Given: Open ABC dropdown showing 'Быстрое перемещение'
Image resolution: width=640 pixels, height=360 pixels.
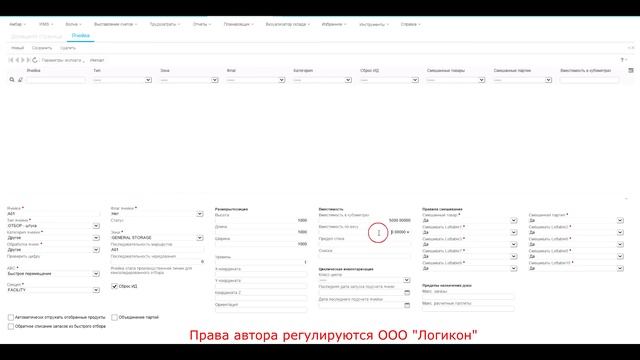Looking at the screenshot, I should 96,274.
